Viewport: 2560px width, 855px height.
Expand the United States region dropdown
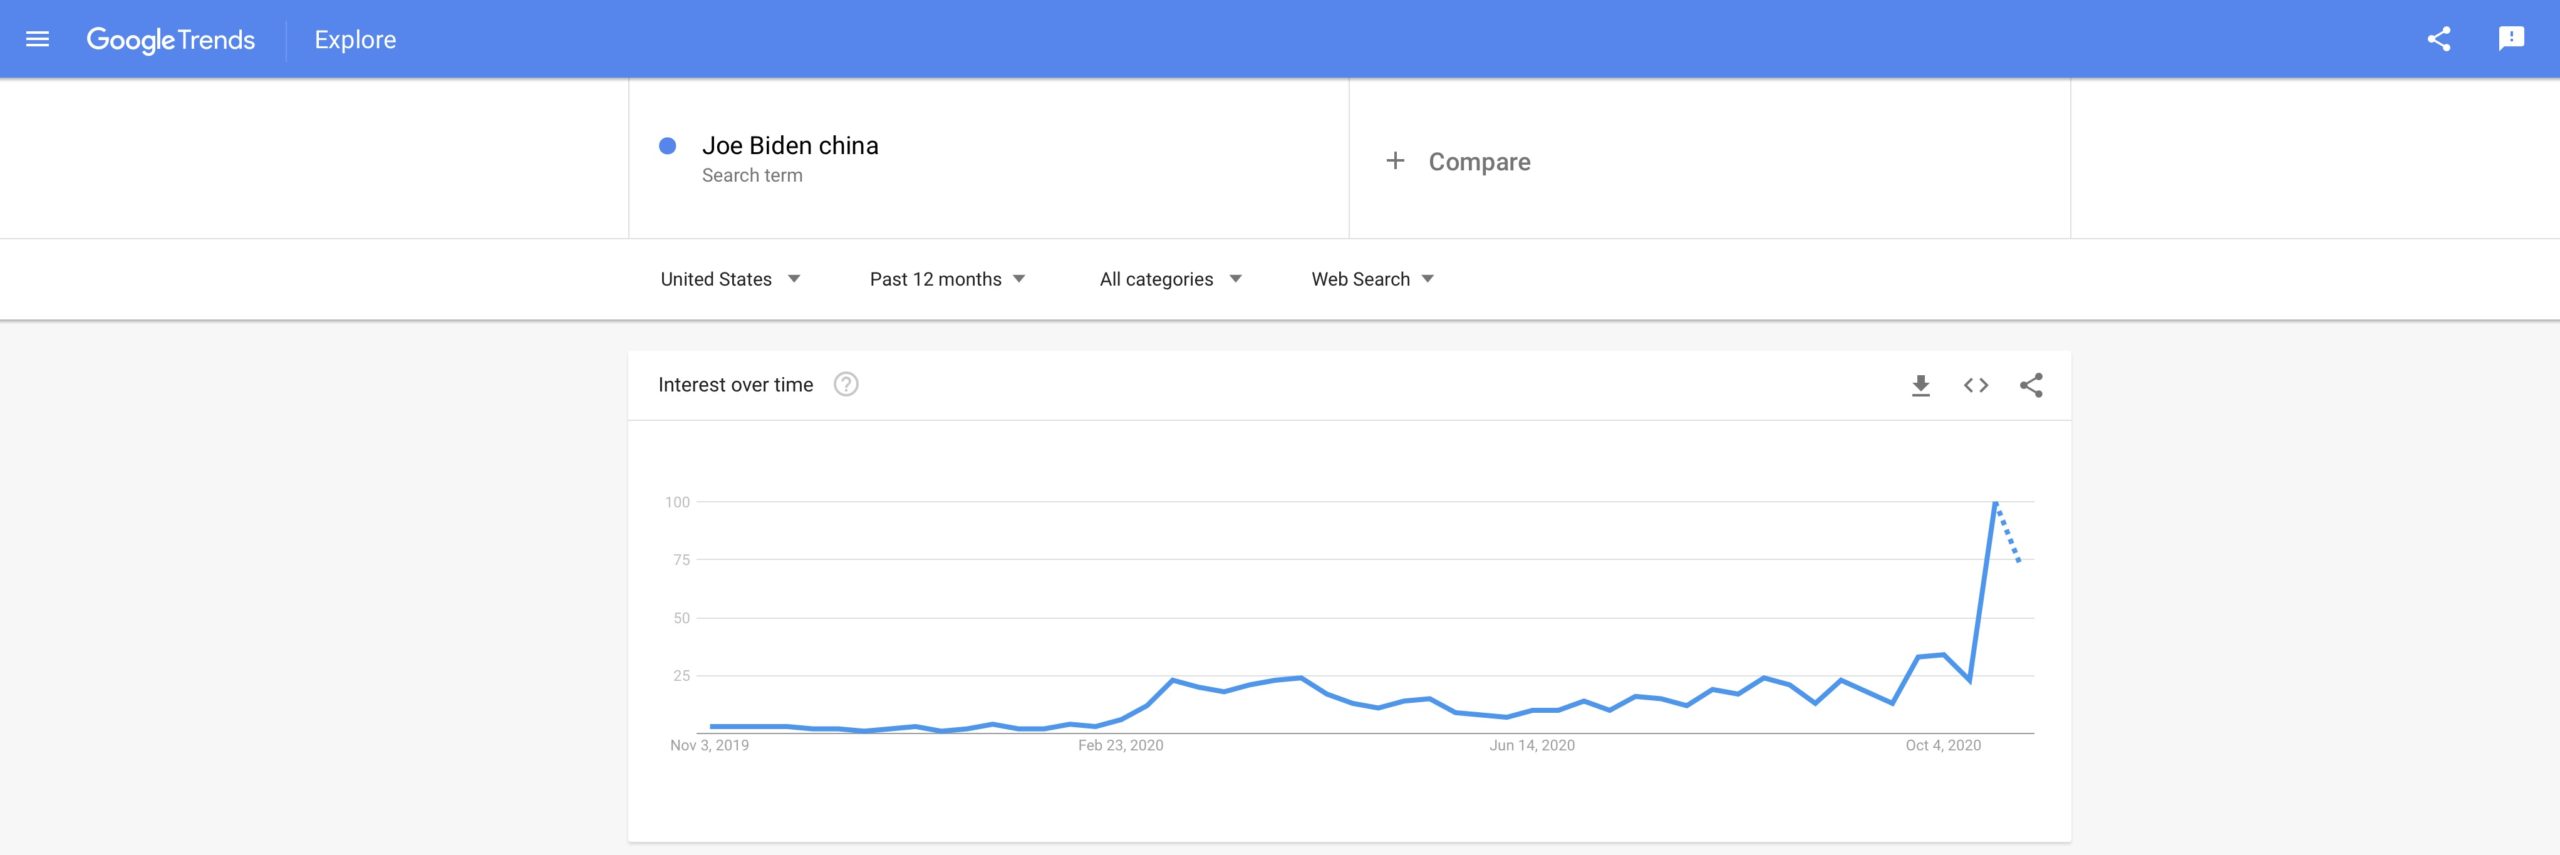(x=730, y=279)
